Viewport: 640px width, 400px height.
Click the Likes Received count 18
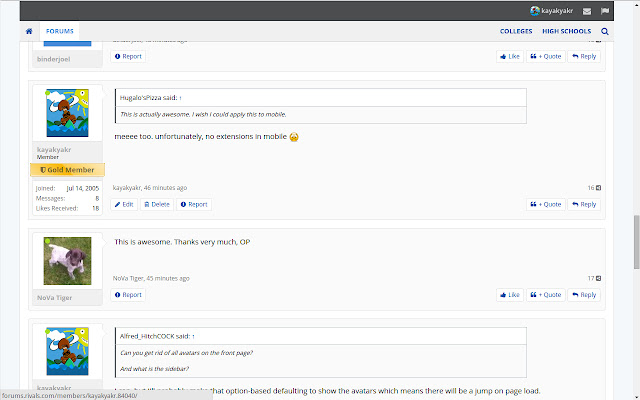[x=96, y=208]
